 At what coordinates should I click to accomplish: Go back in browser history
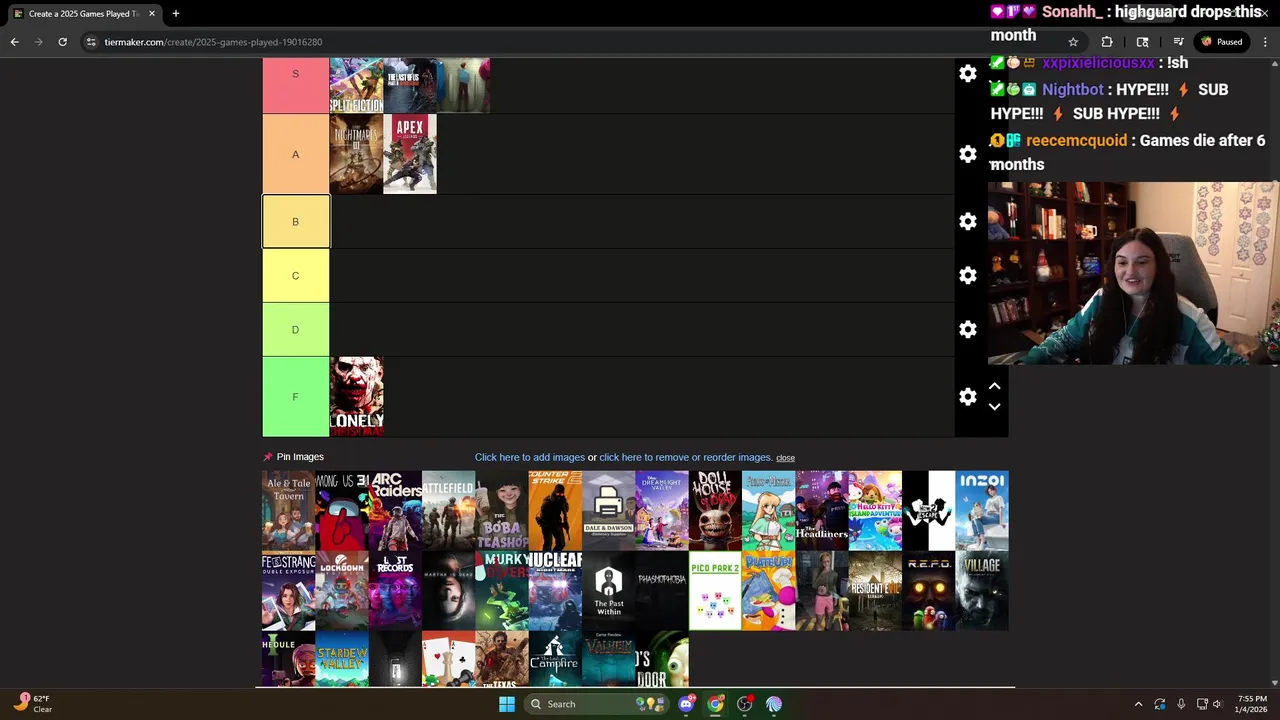[x=14, y=42]
